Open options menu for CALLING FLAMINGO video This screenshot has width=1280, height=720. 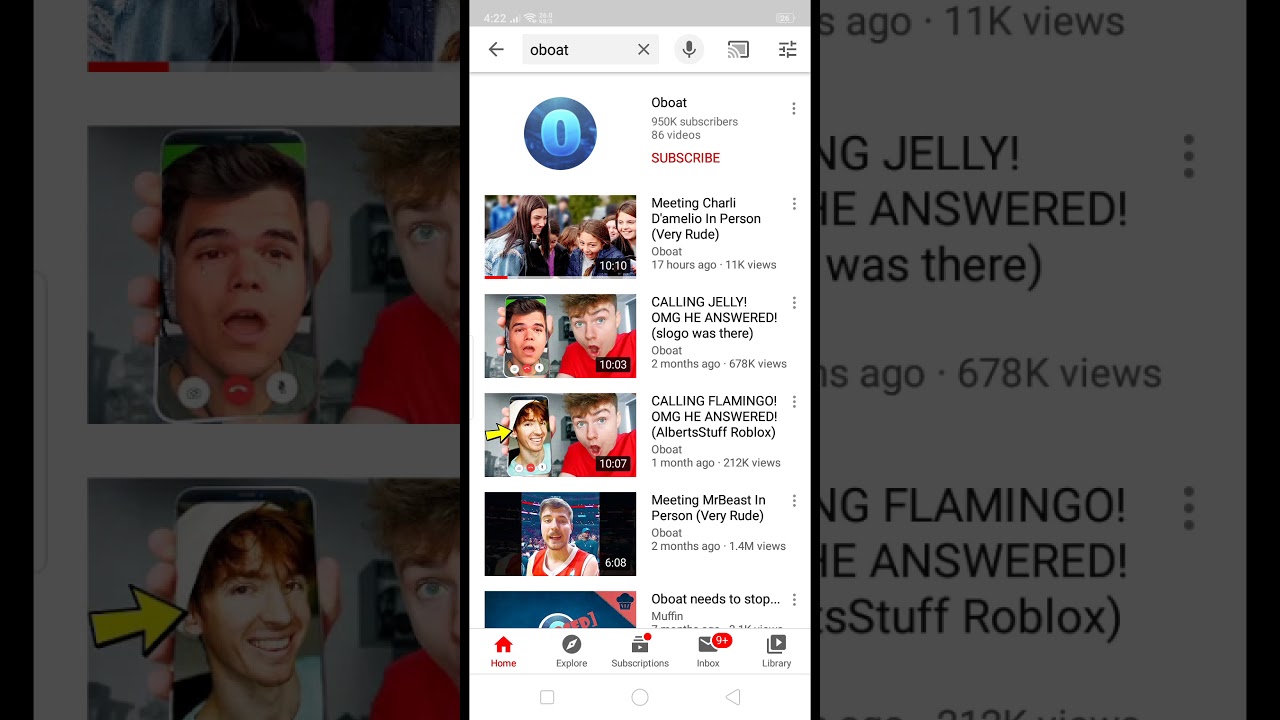pos(794,402)
